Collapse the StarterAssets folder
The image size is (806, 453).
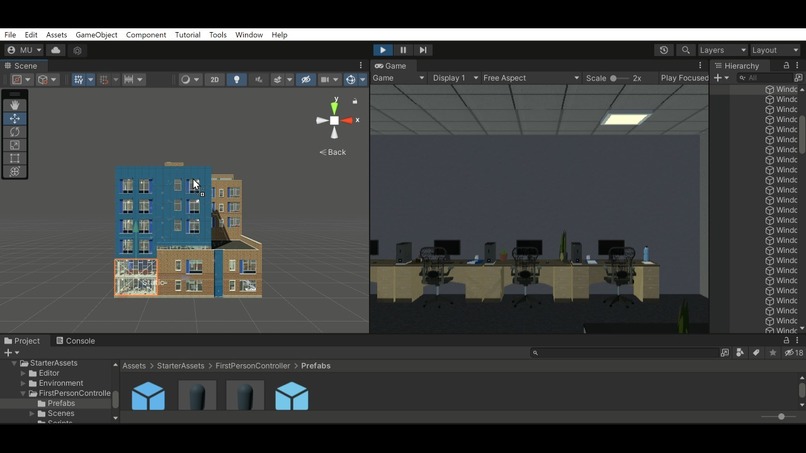(14, 363)
